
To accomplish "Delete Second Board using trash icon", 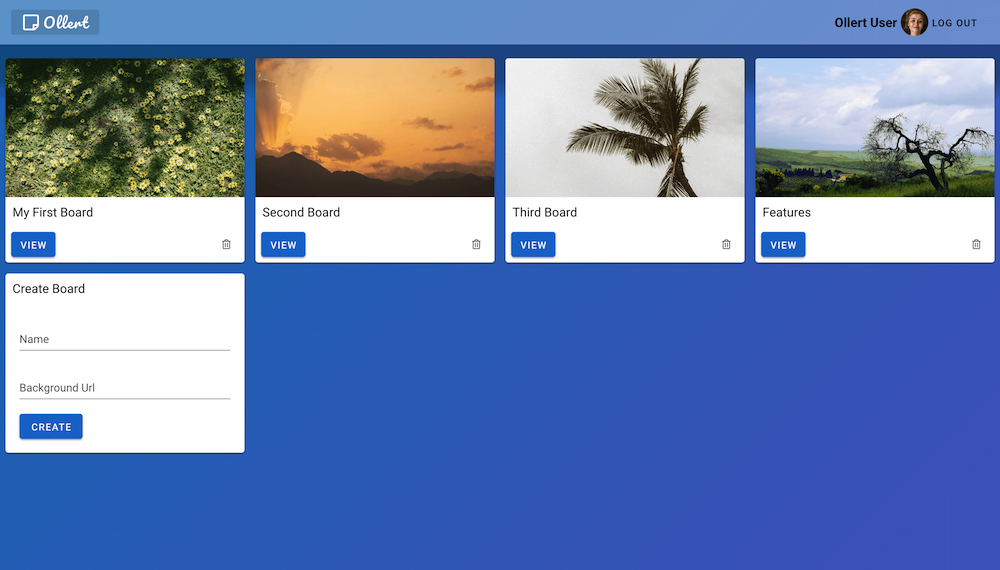I will pyautogui.click(x=476, y=245).
